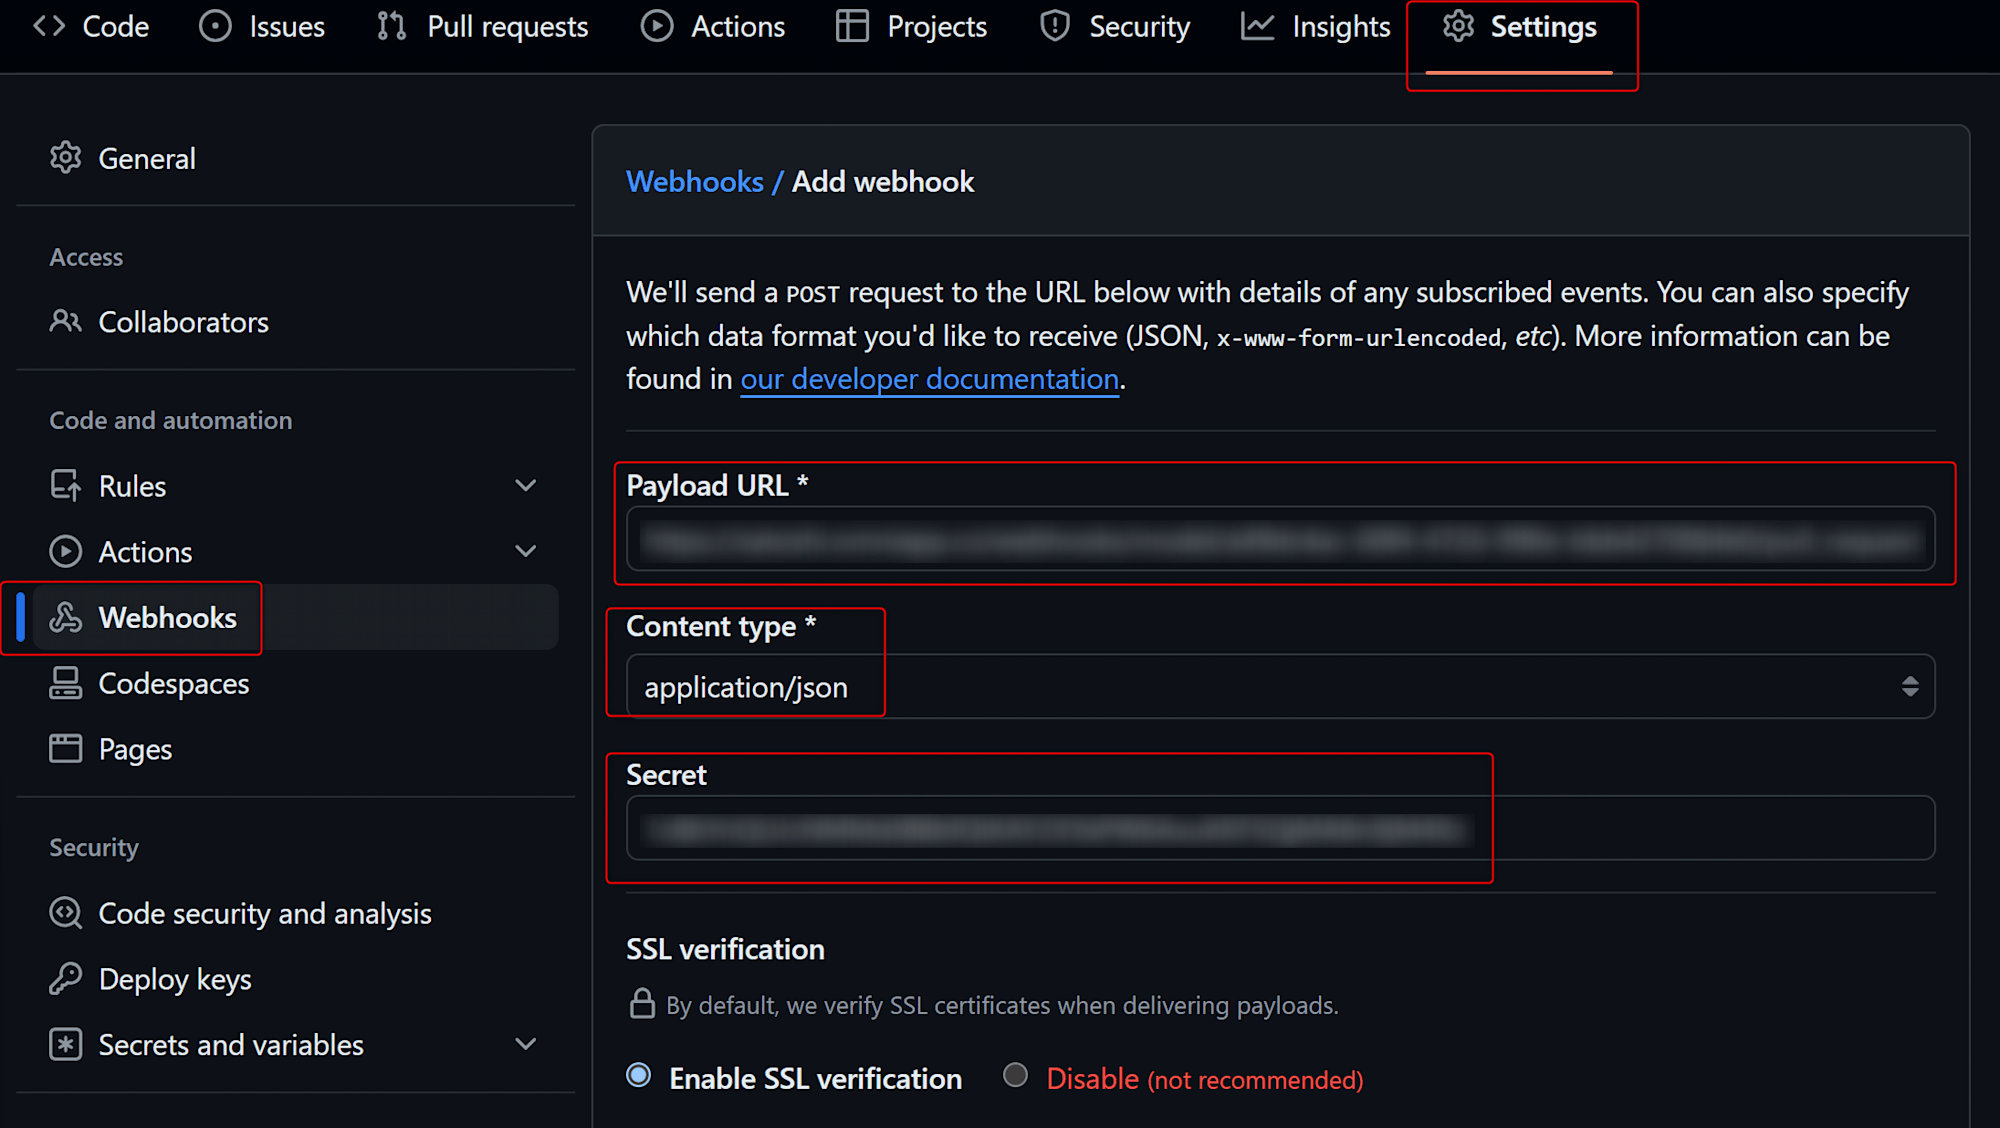Expand the Rules section chevron

526,485
